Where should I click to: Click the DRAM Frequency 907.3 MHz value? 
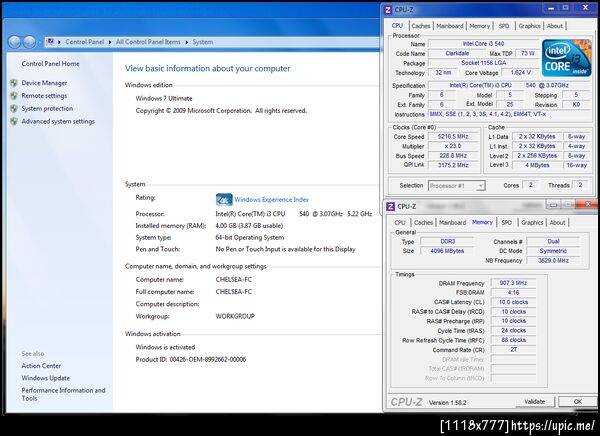tap(513, 283)
